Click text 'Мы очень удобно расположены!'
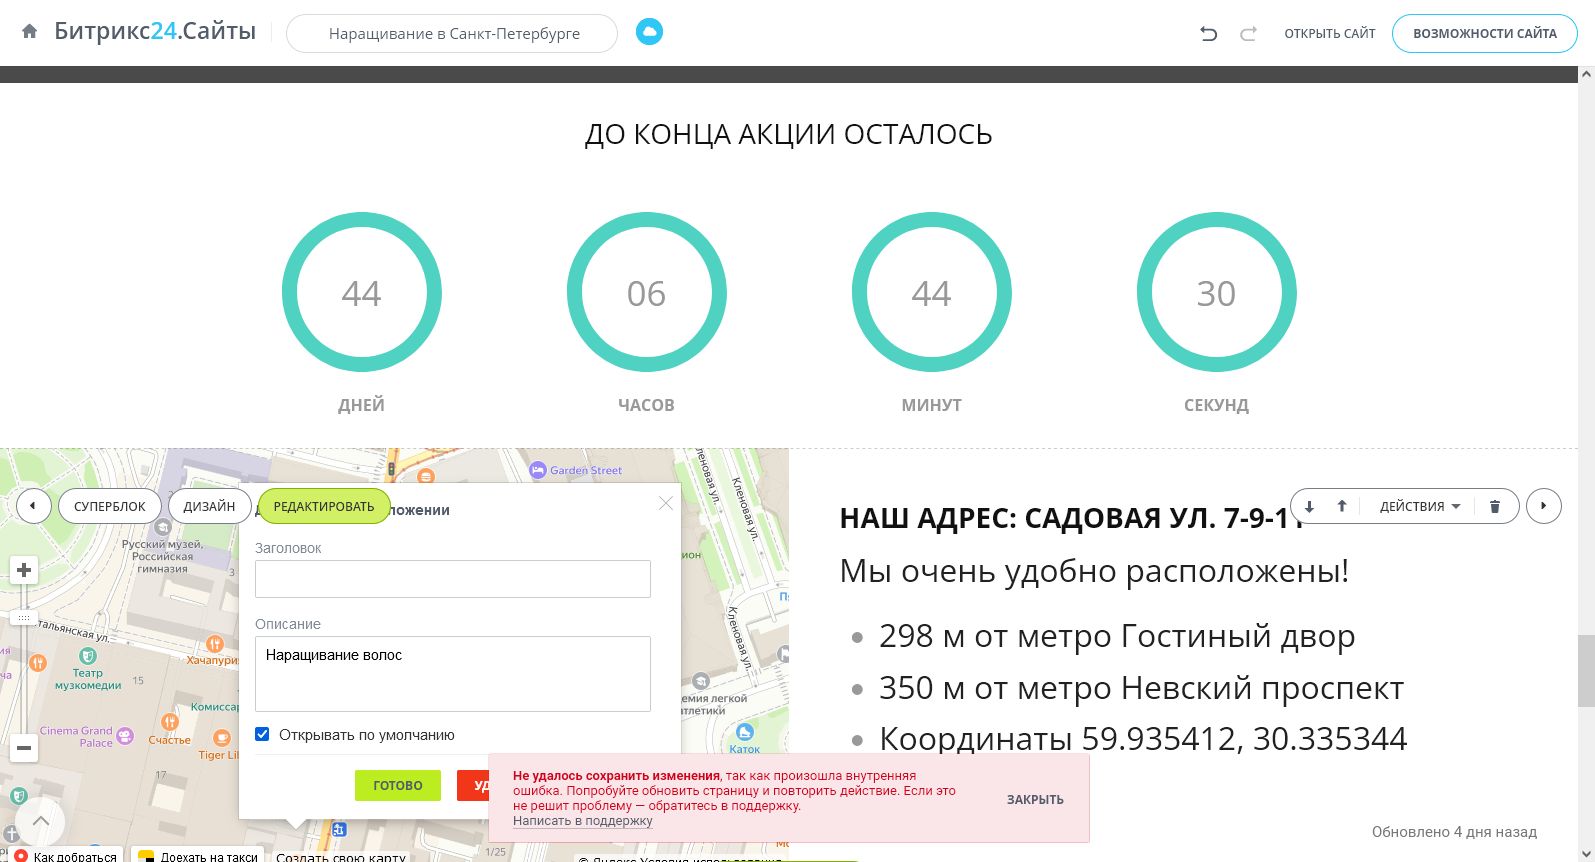Screen dimensions: 1595x862 point(1094,571)
